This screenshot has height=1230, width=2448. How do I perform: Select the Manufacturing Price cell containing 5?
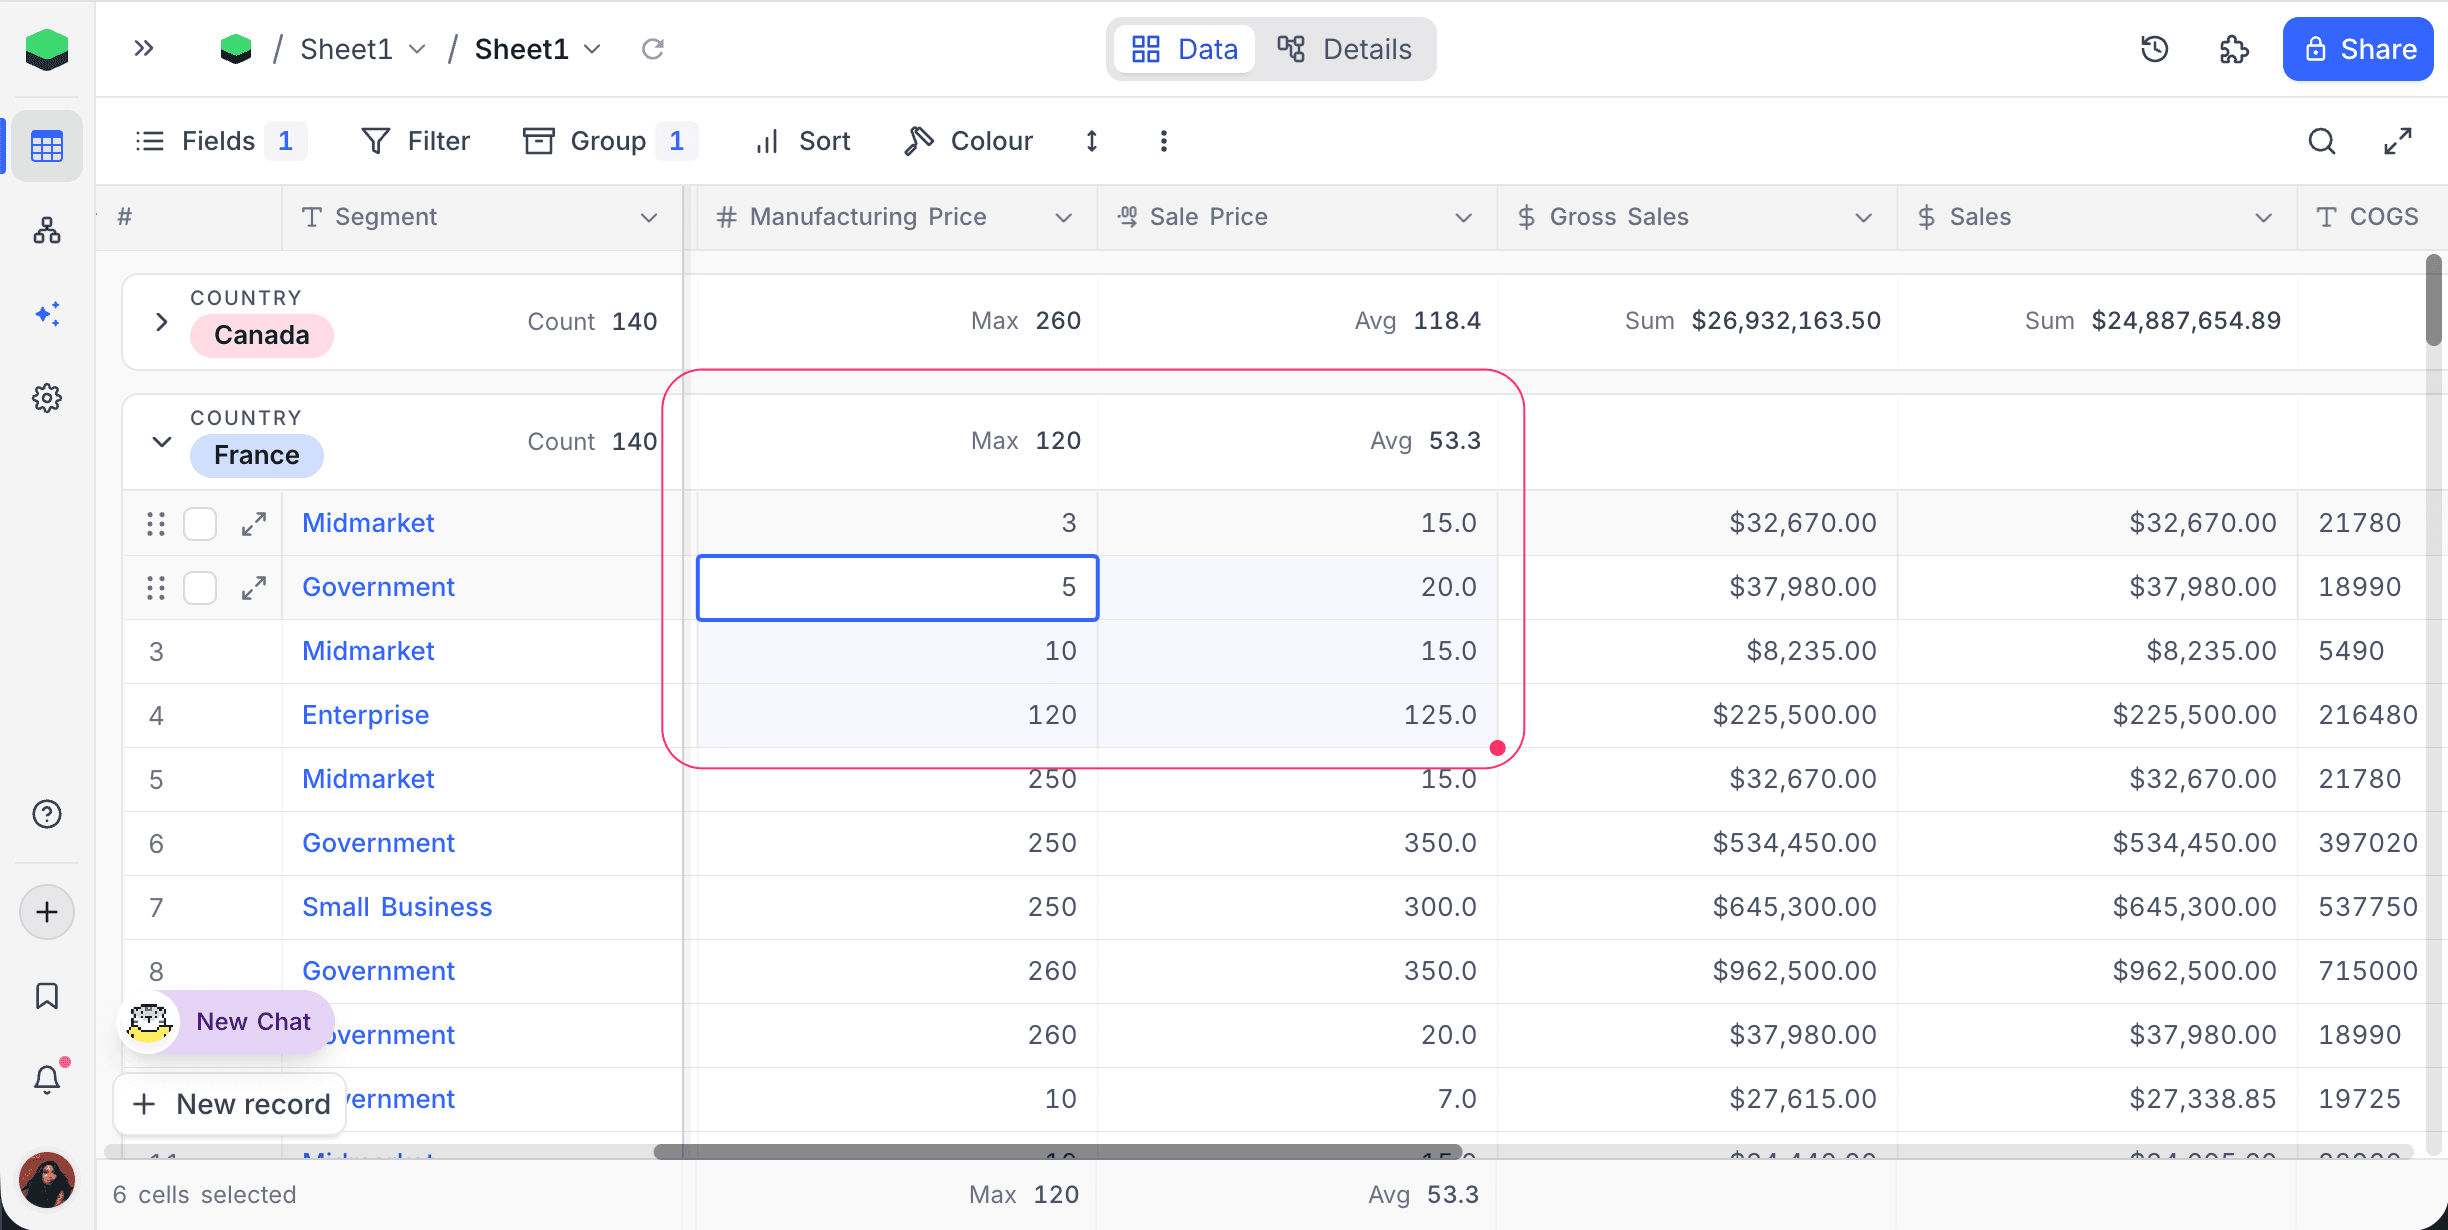898,588
